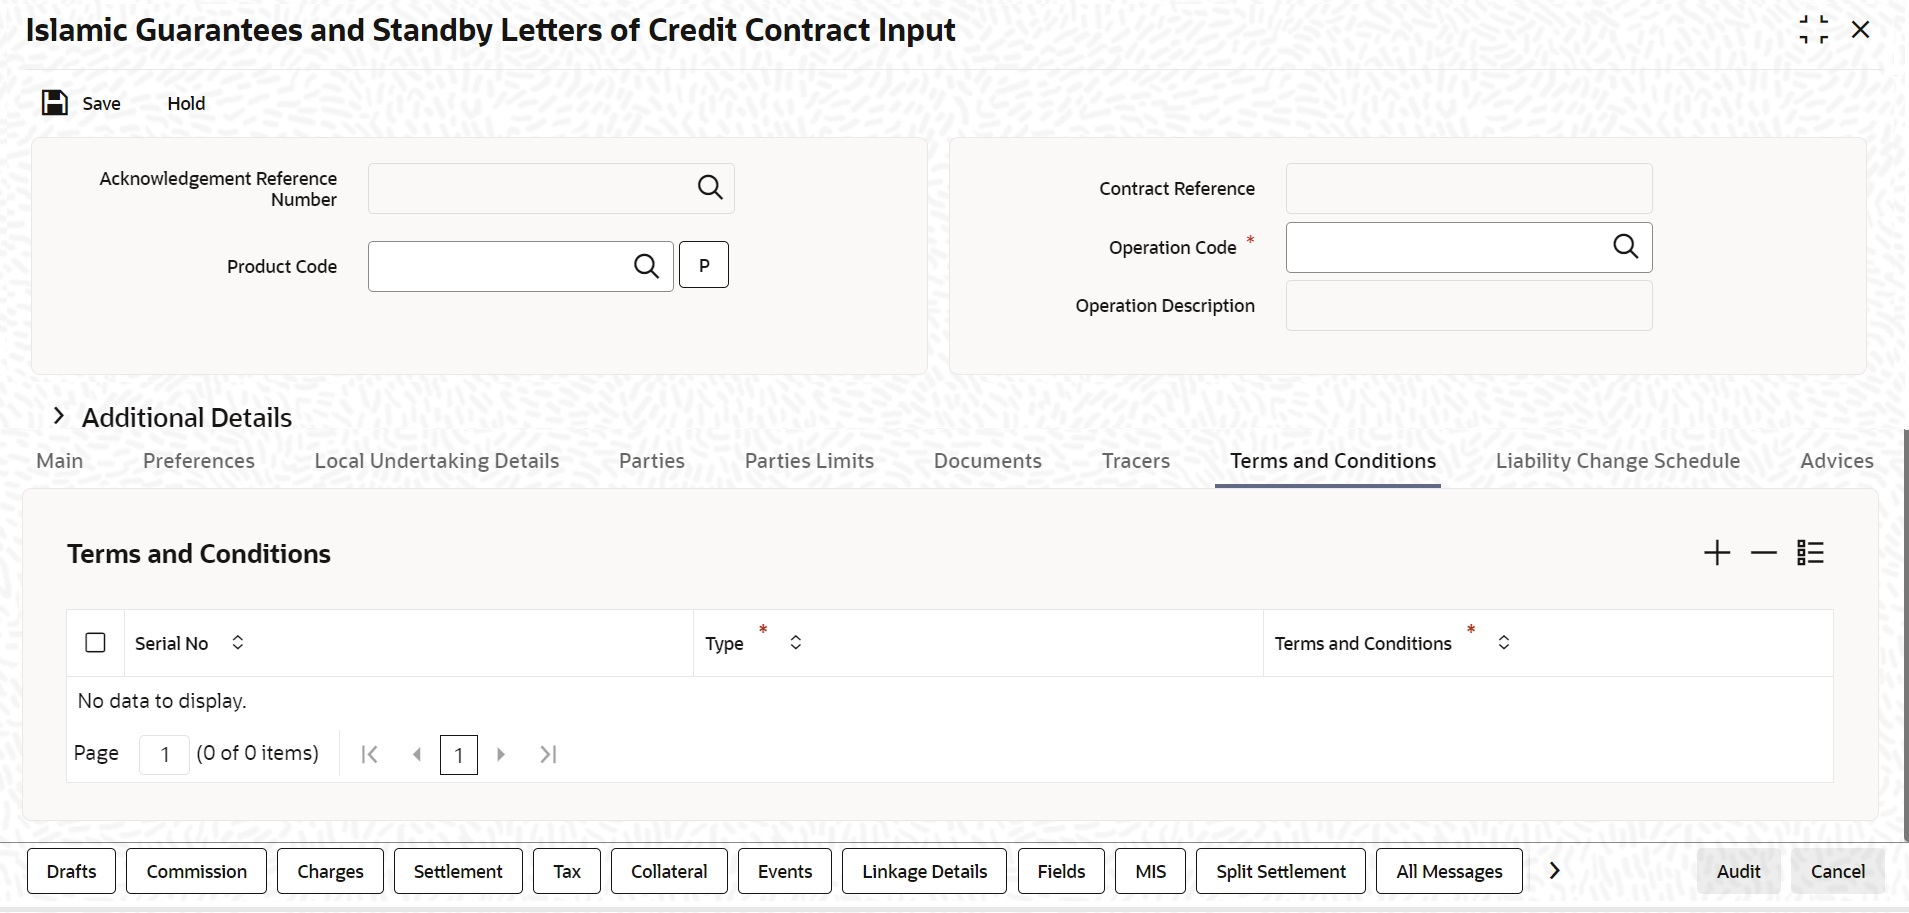Click the P button beside Product Code

[704, 265]
